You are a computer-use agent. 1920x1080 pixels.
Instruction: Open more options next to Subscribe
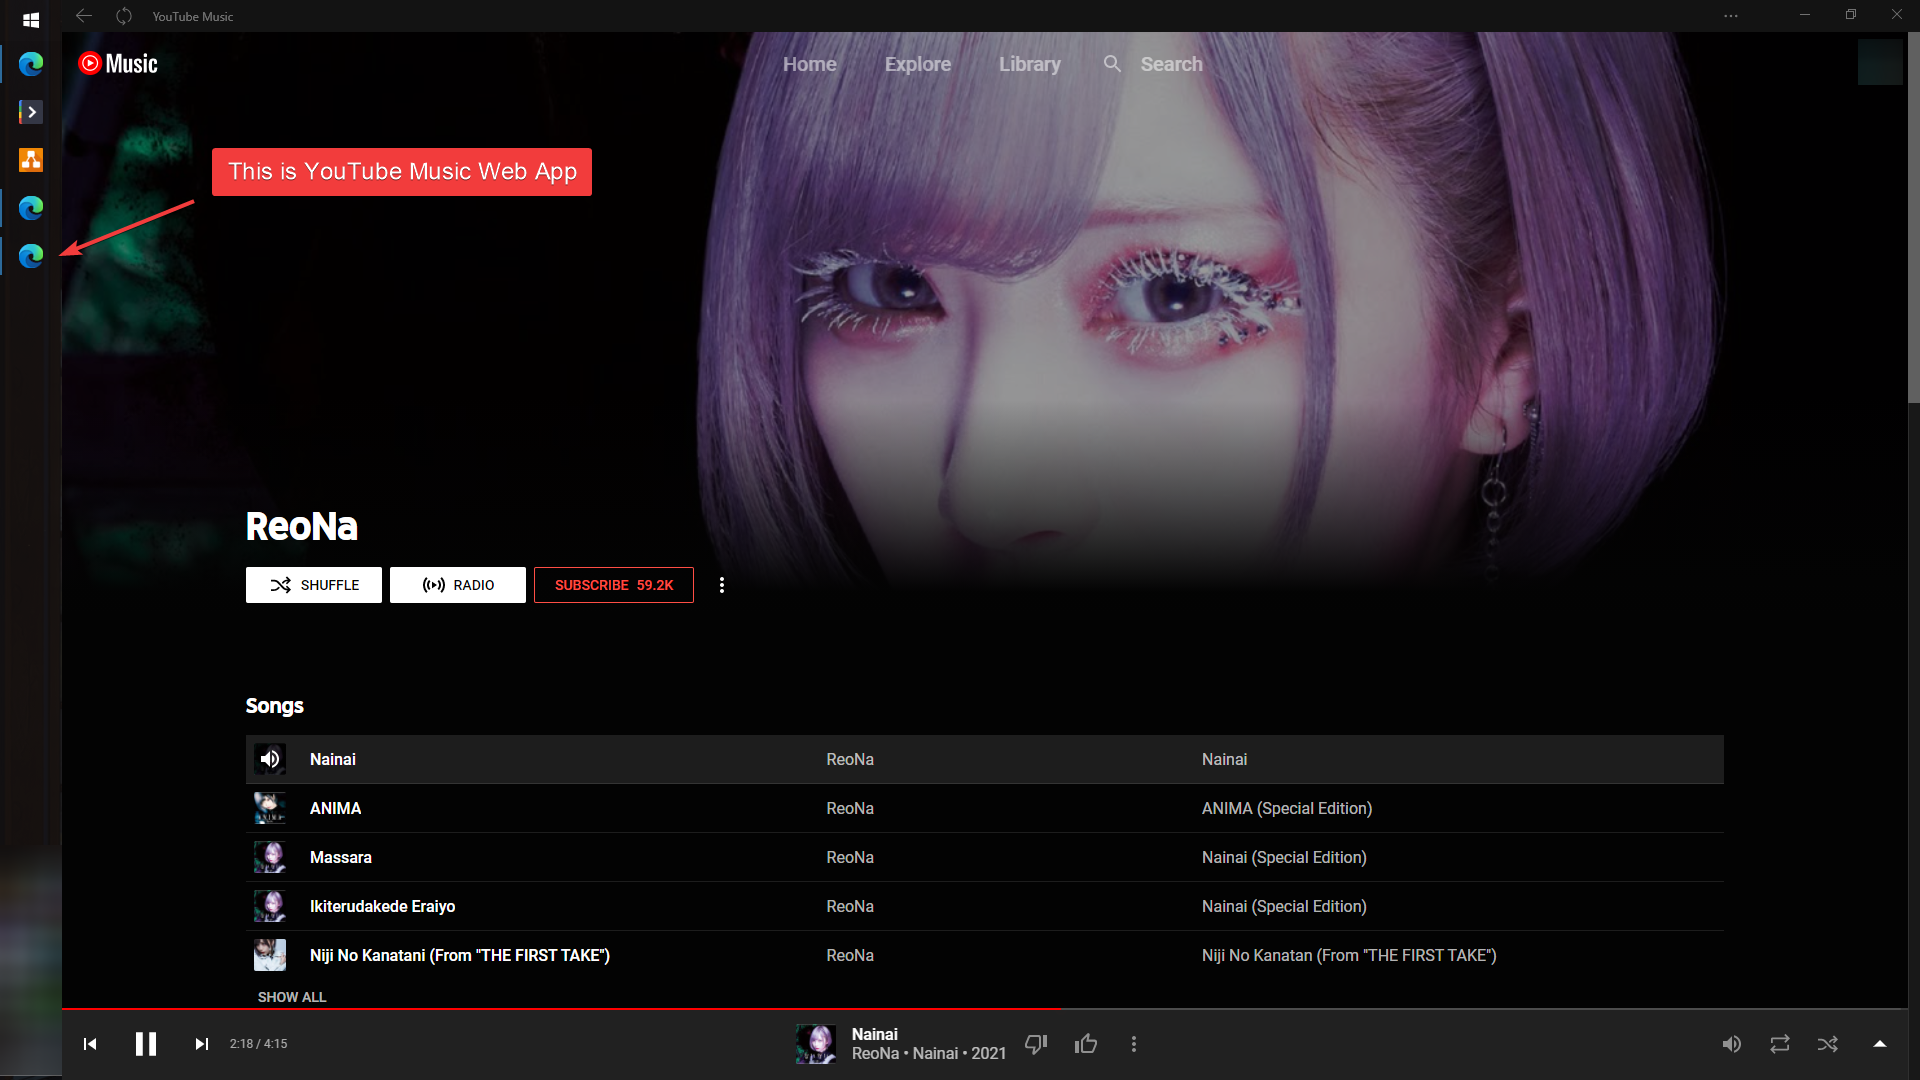tap(722, 585)
